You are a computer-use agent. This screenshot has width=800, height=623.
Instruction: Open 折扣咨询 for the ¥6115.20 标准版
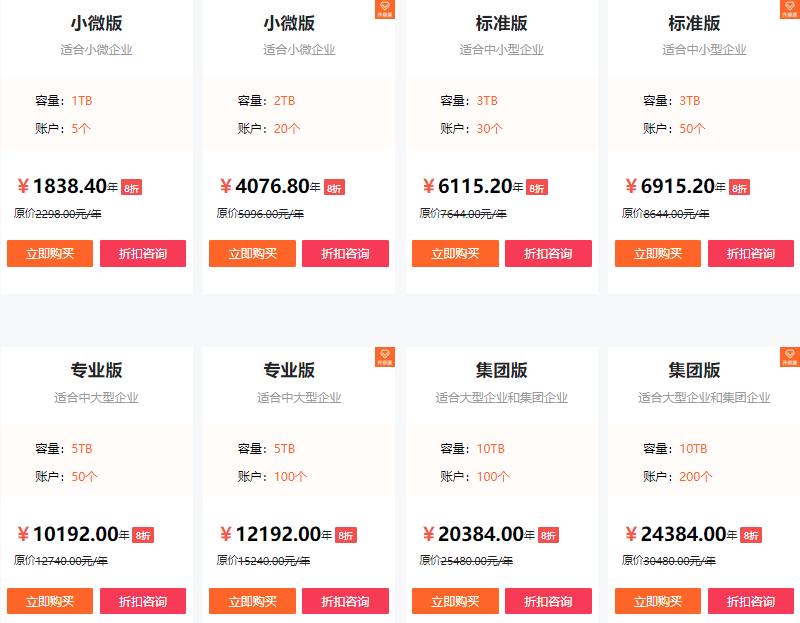[548, 254]
